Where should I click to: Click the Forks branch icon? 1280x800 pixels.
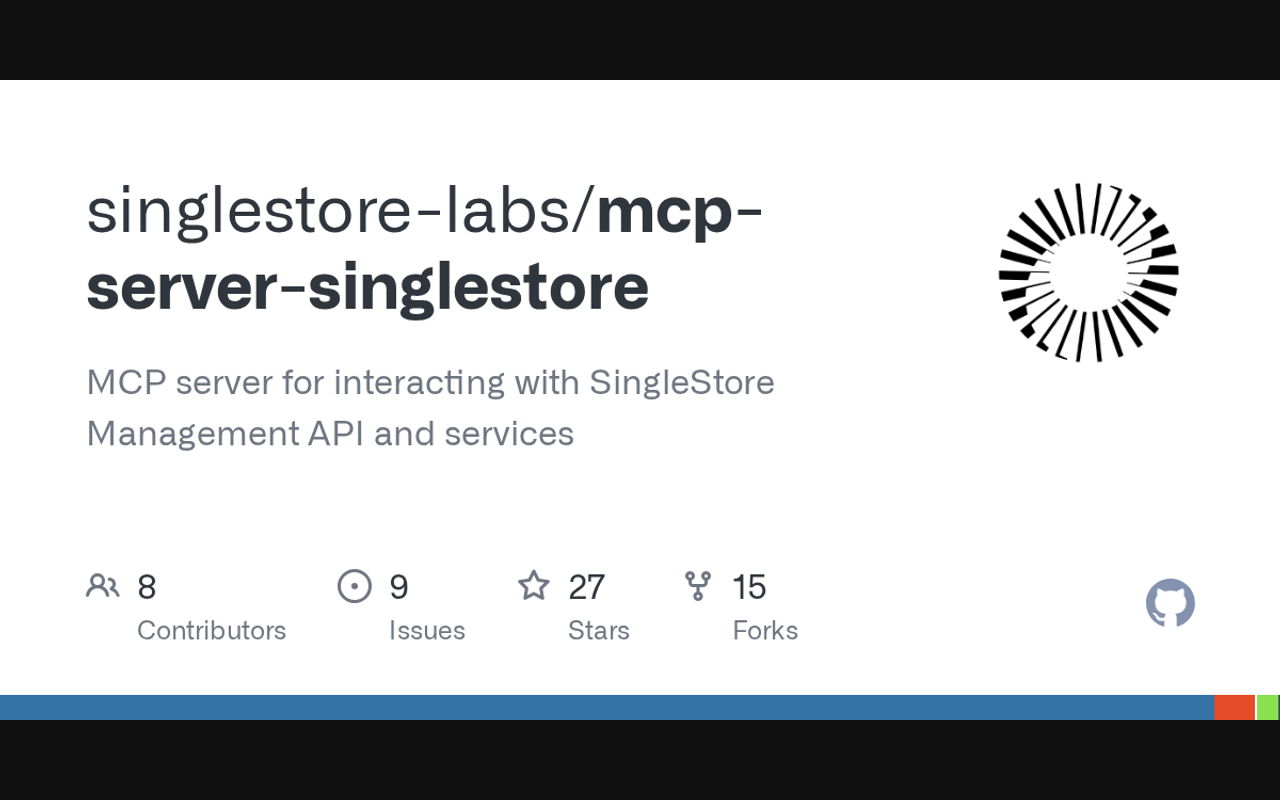(x=698, y=586)
